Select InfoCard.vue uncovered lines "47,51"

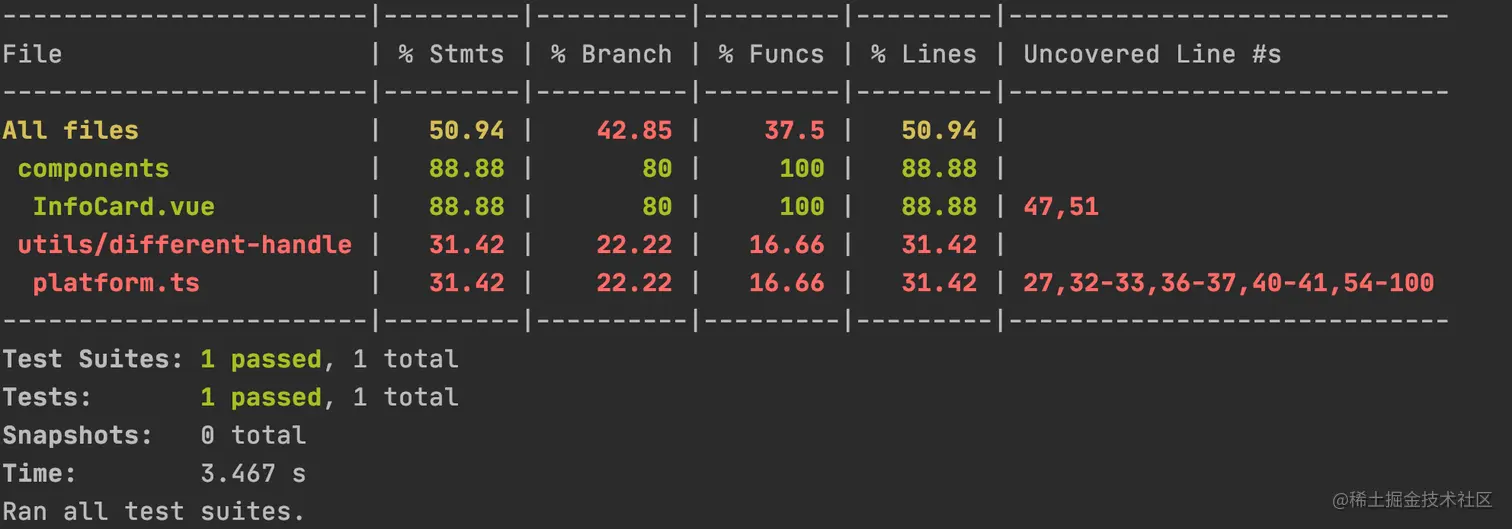[1061, 207]
